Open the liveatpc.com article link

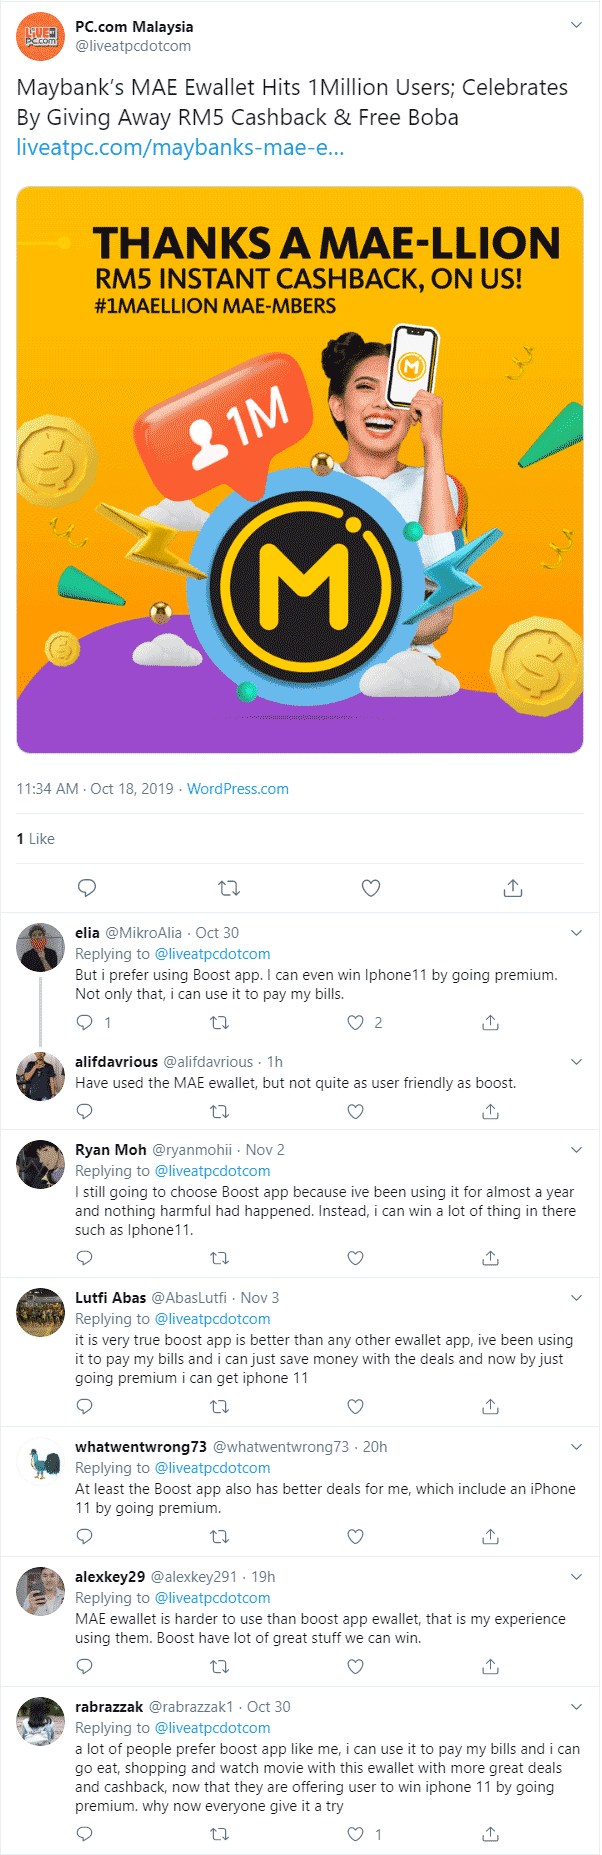point(180,148)
